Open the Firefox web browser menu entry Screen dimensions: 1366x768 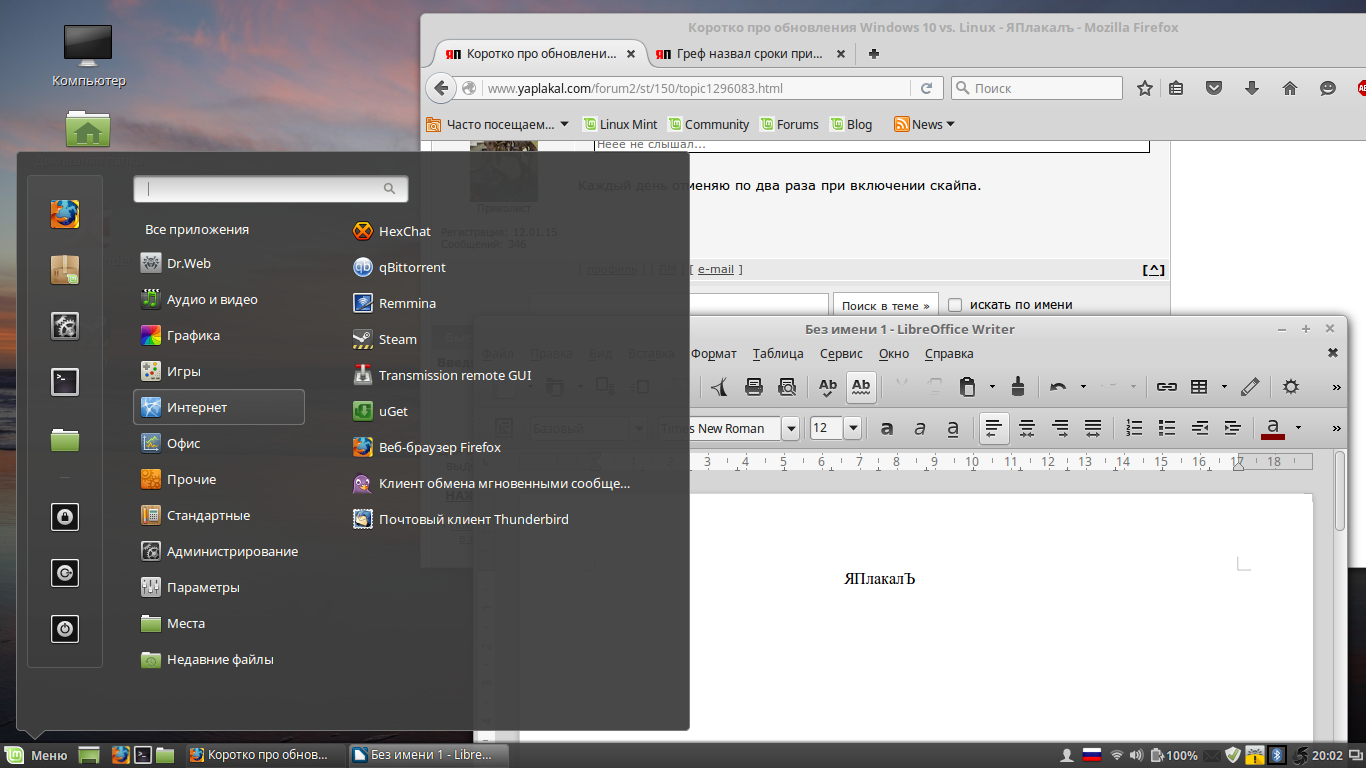427,447
